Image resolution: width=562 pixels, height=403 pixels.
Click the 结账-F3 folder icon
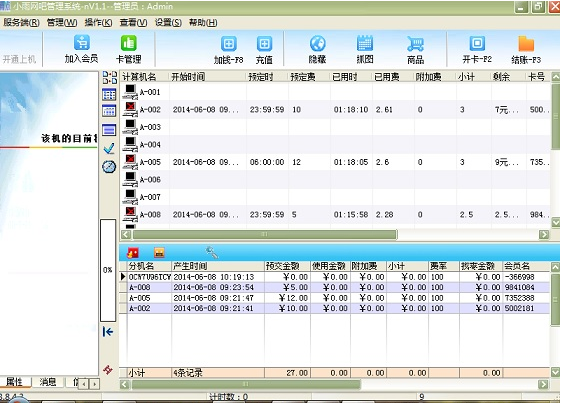[x=526, y=44]
